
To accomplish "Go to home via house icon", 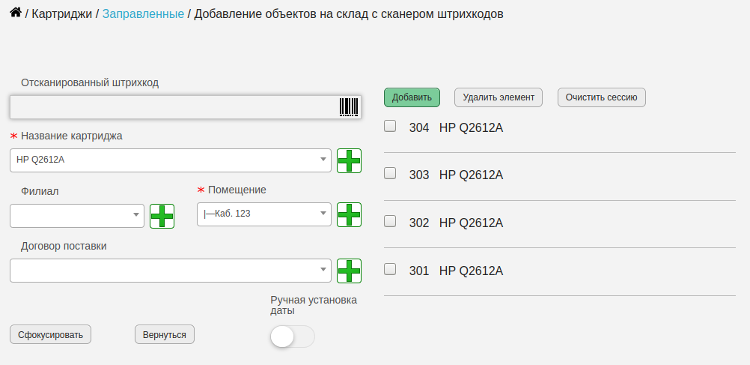I will 15,13.
